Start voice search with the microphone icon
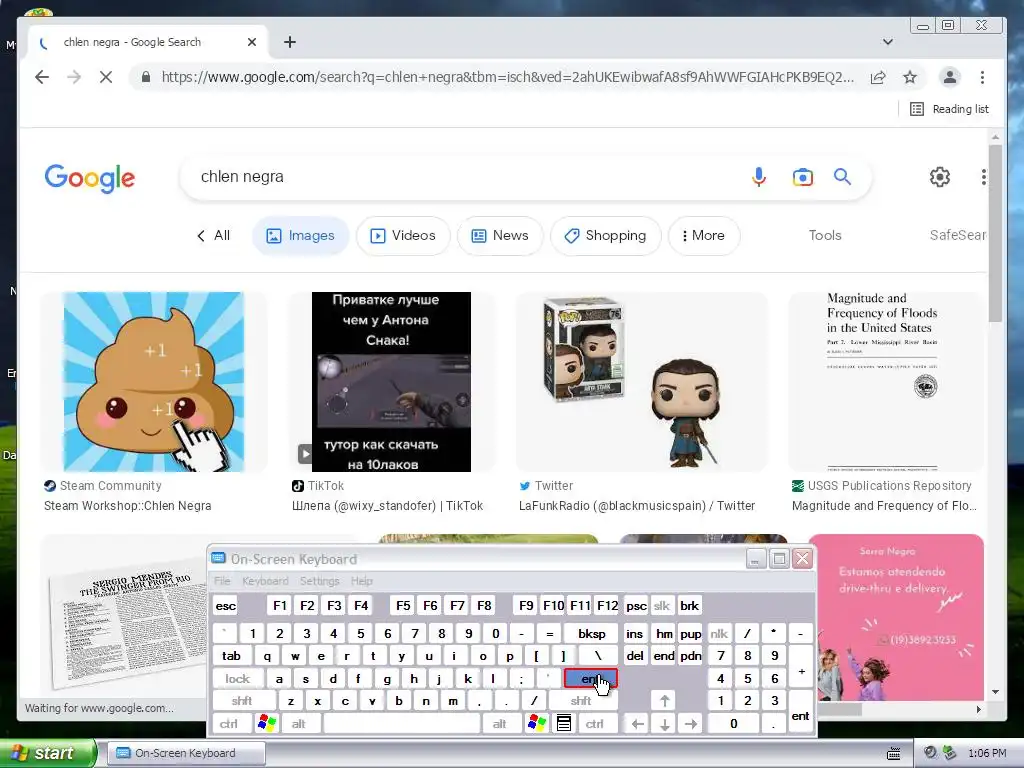The width and height of the screenshot is (1024, 768). (x=758, y=177)
